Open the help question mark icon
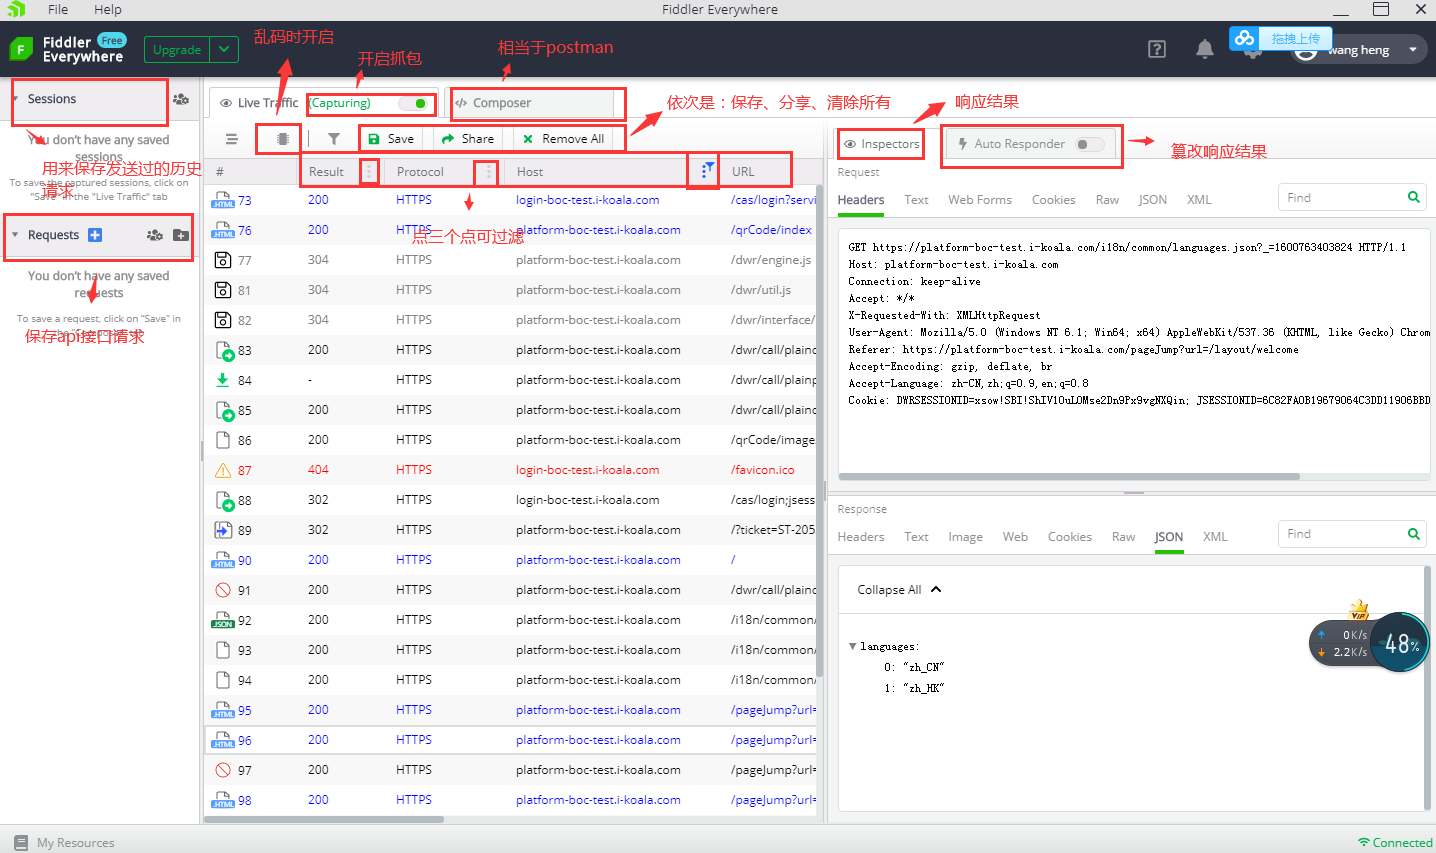The image size is (1436, 853). tap(1157, 49)
